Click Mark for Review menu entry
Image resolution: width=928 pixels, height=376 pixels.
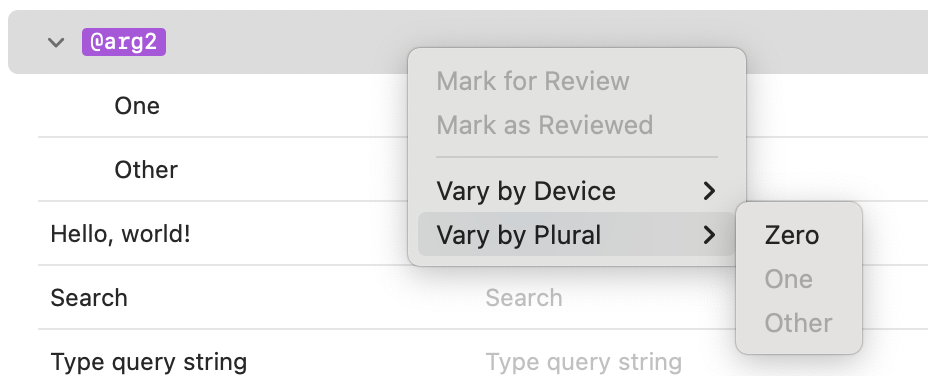[533, 81]
